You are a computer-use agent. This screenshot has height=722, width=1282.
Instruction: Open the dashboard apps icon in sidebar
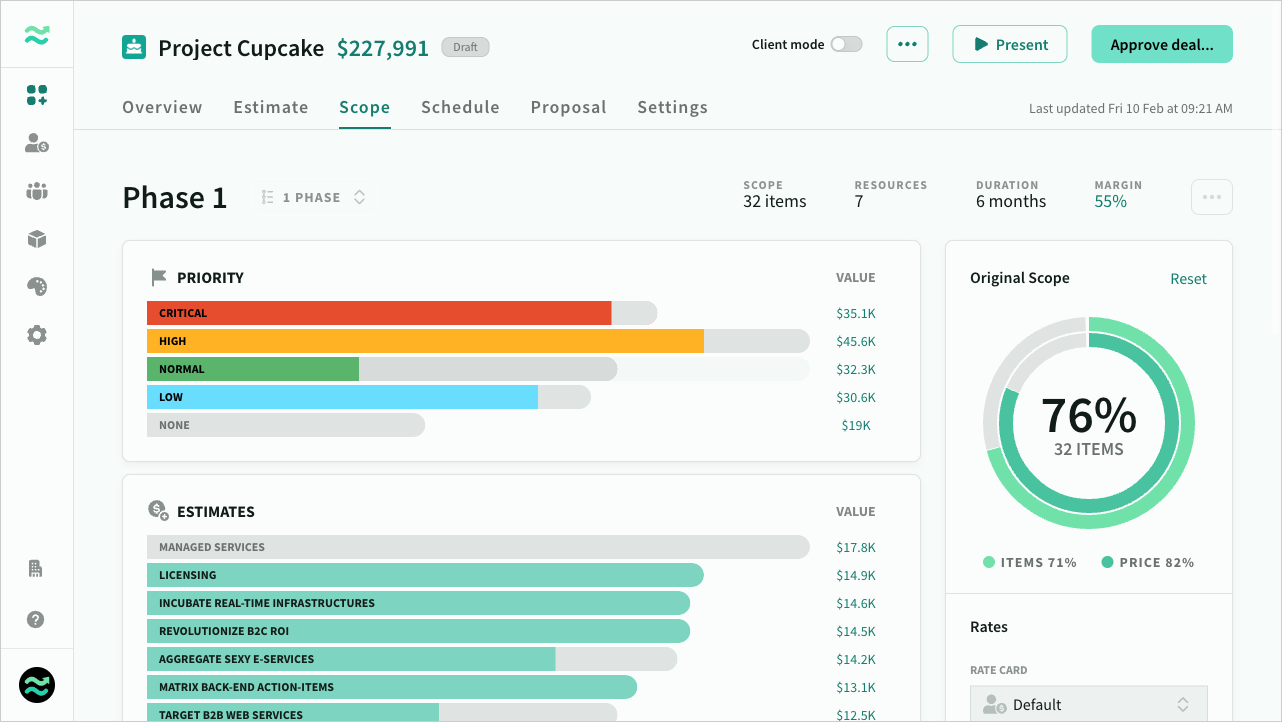coord(37,96)
